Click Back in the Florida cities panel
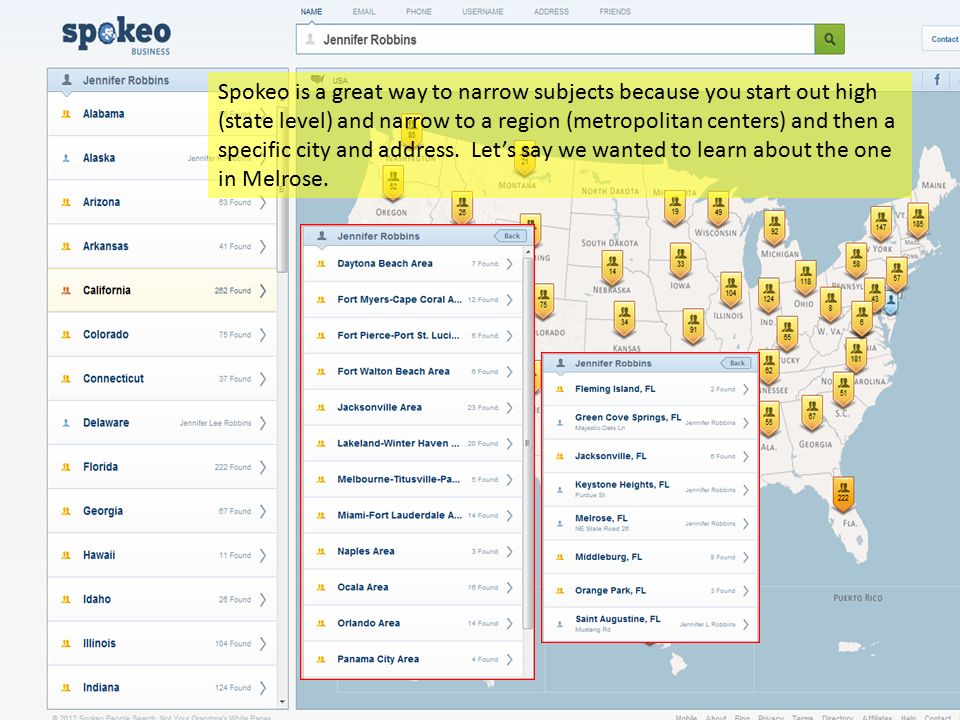 (x=736, y=363)
